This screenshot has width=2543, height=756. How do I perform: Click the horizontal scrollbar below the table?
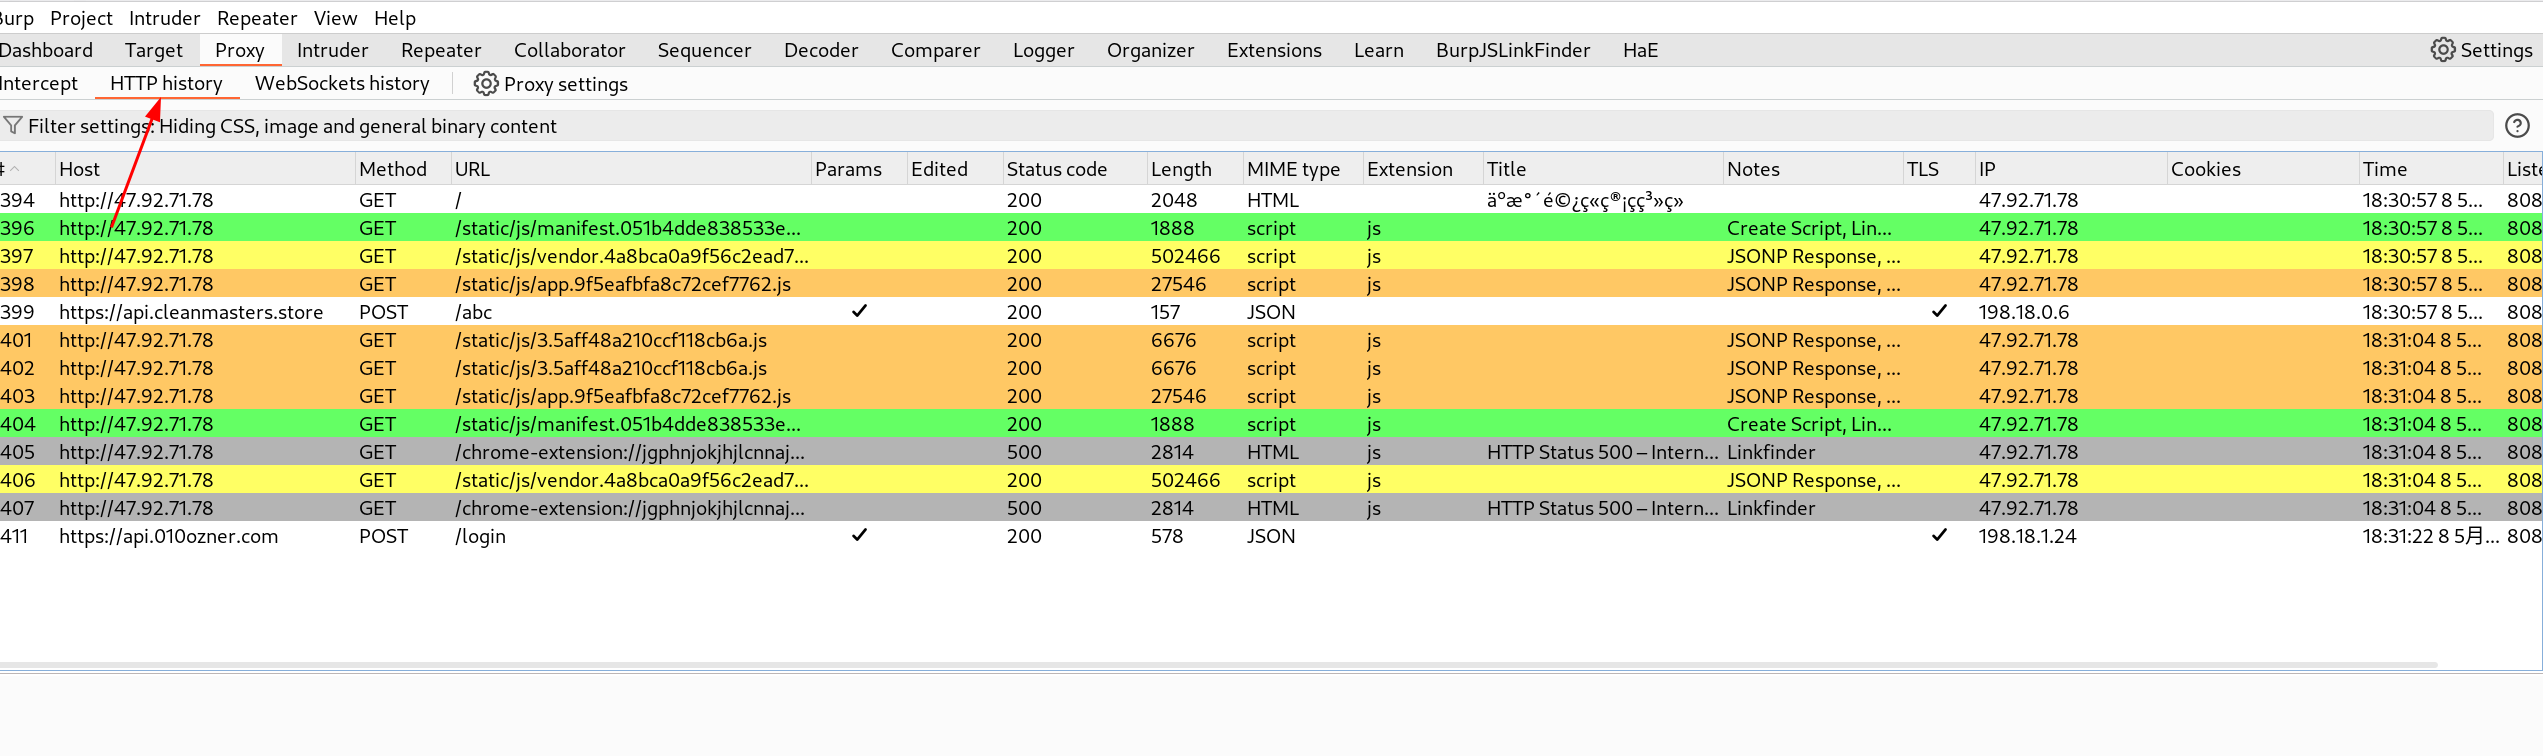[x=1218, y=665]
